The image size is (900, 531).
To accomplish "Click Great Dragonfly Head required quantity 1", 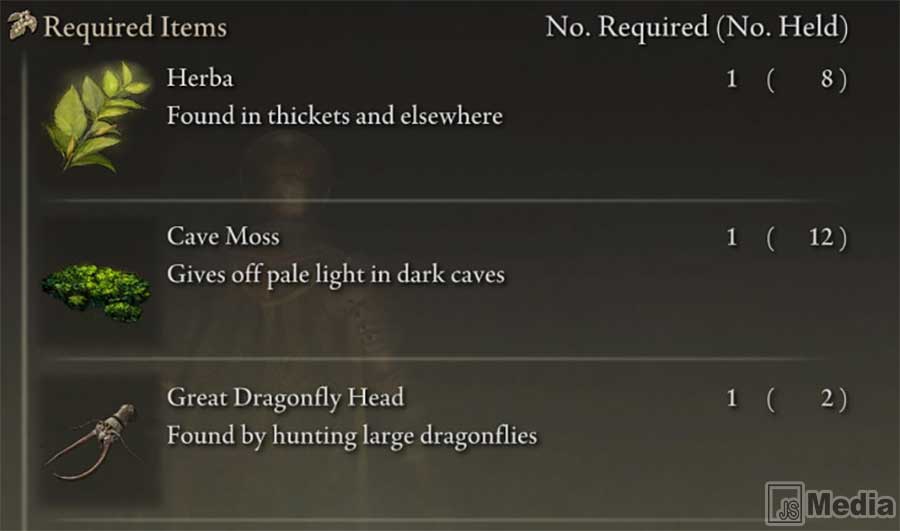I will pyautogui.click(x=732, y=398).
